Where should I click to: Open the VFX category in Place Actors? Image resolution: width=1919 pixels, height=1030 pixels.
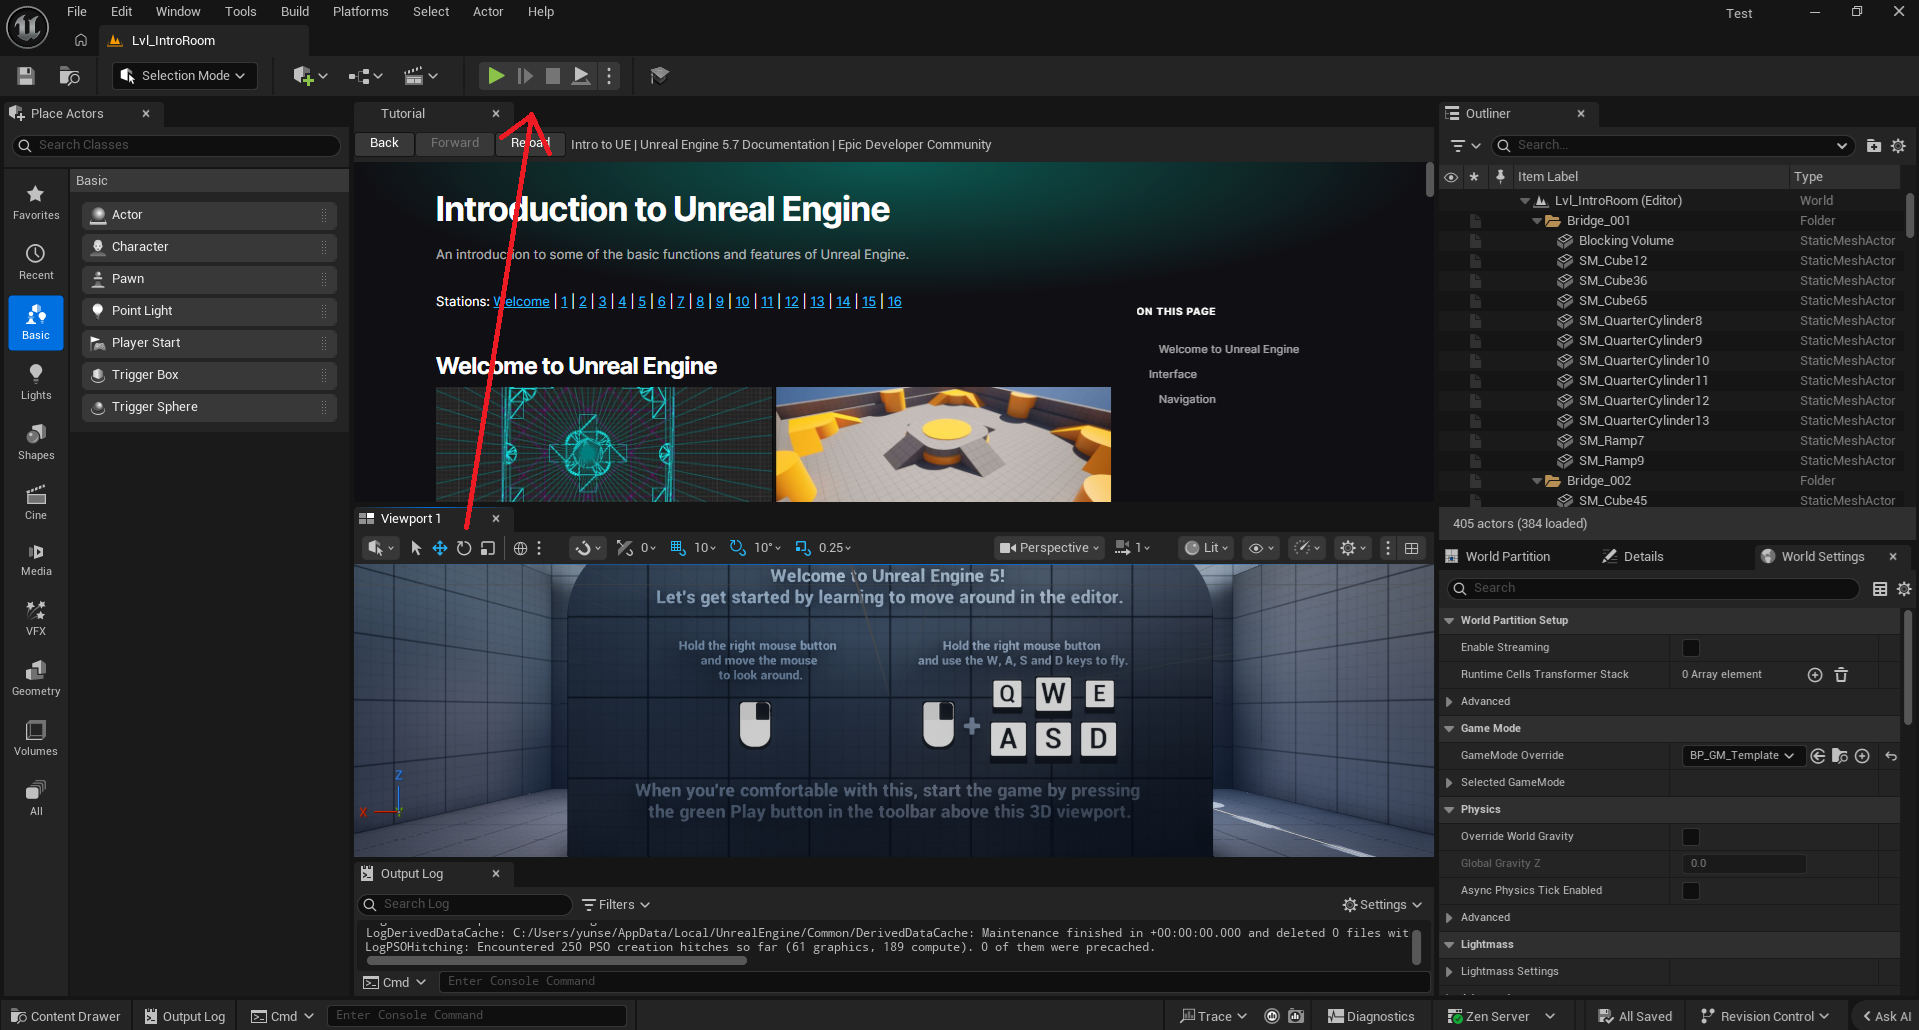pos(36,619)
